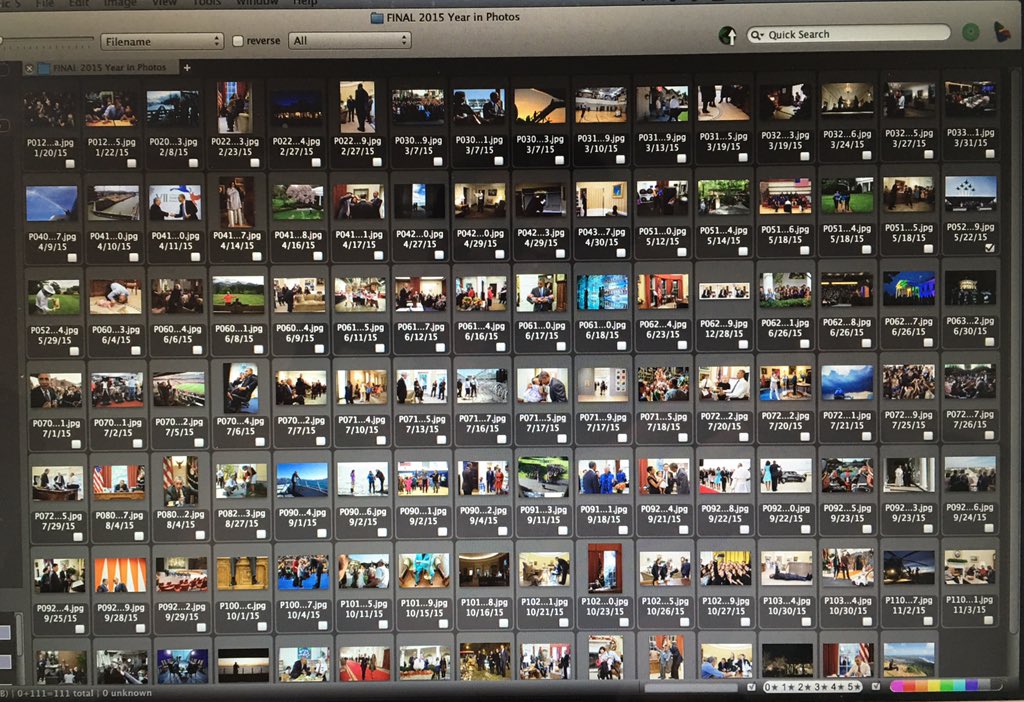
Task: Select the red color class swatch
Action: tap(909, 686)
